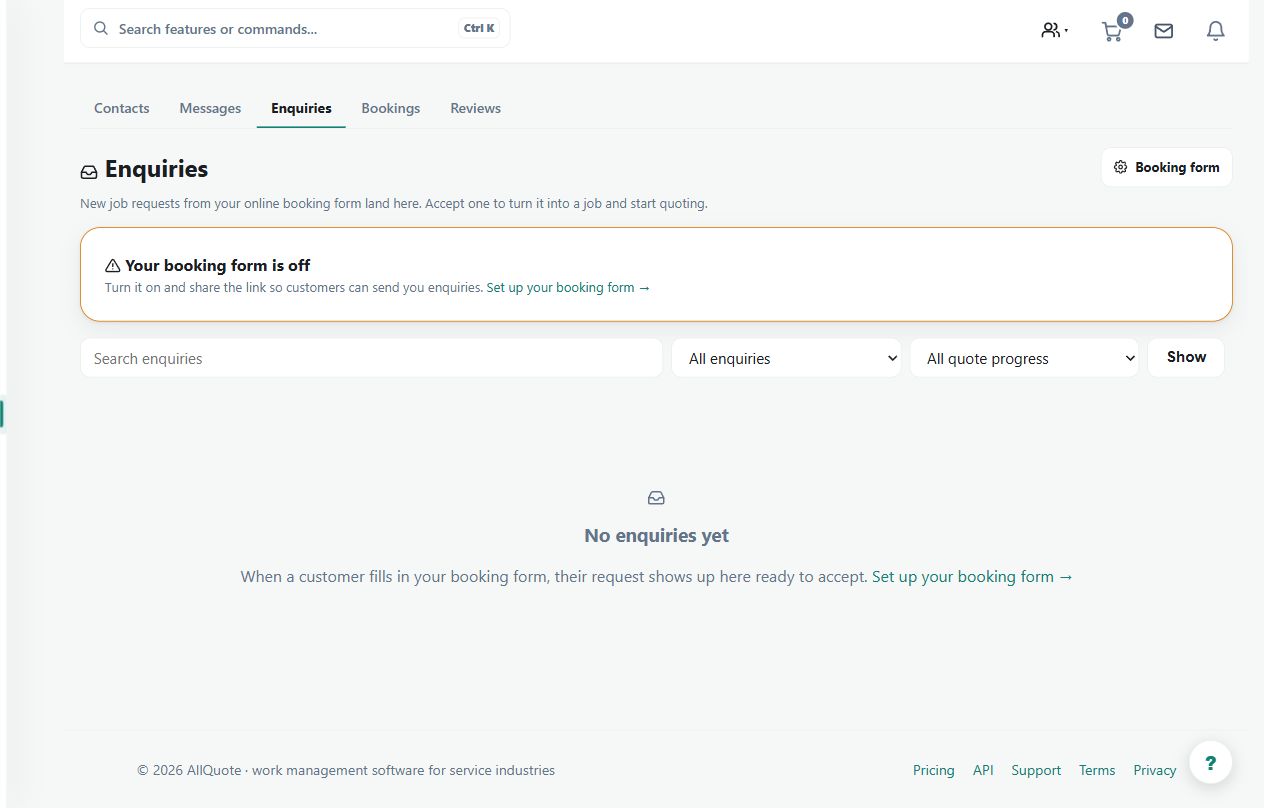Image resolution: width=1264 pixels, height=808 pixels.
Task: Click the help question mark button
Action: 1210,763
